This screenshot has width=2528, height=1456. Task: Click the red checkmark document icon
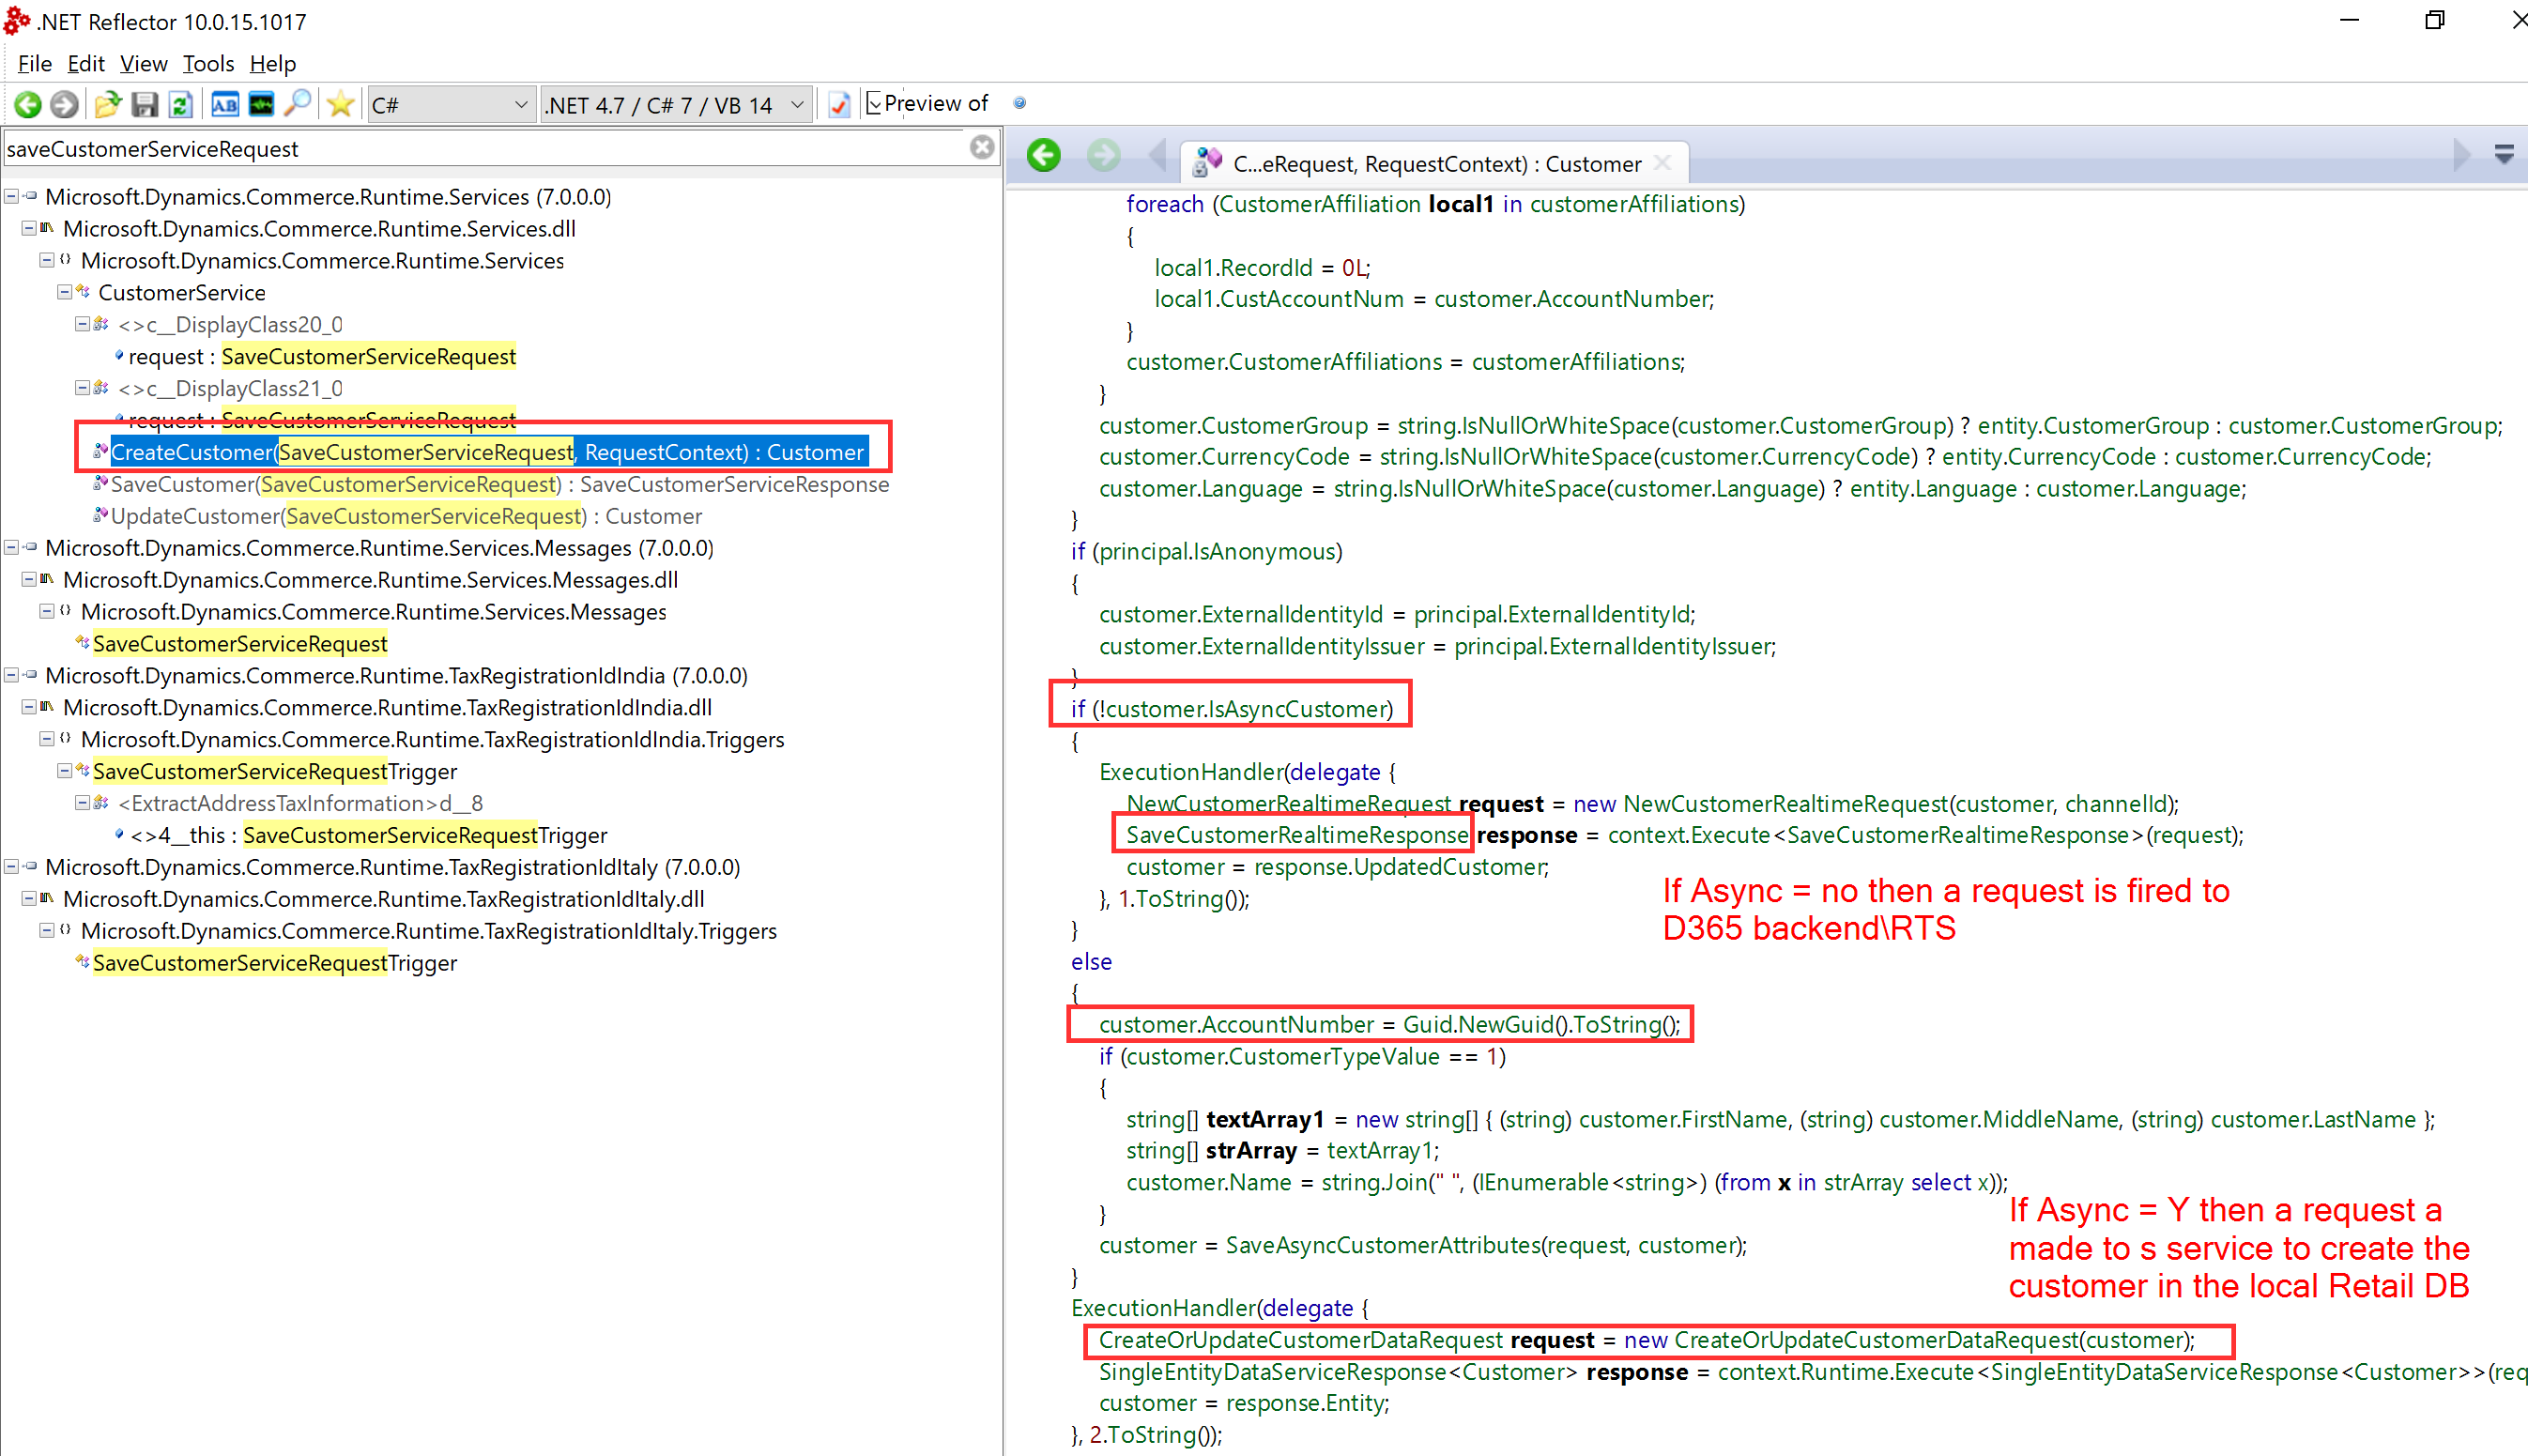839,104
